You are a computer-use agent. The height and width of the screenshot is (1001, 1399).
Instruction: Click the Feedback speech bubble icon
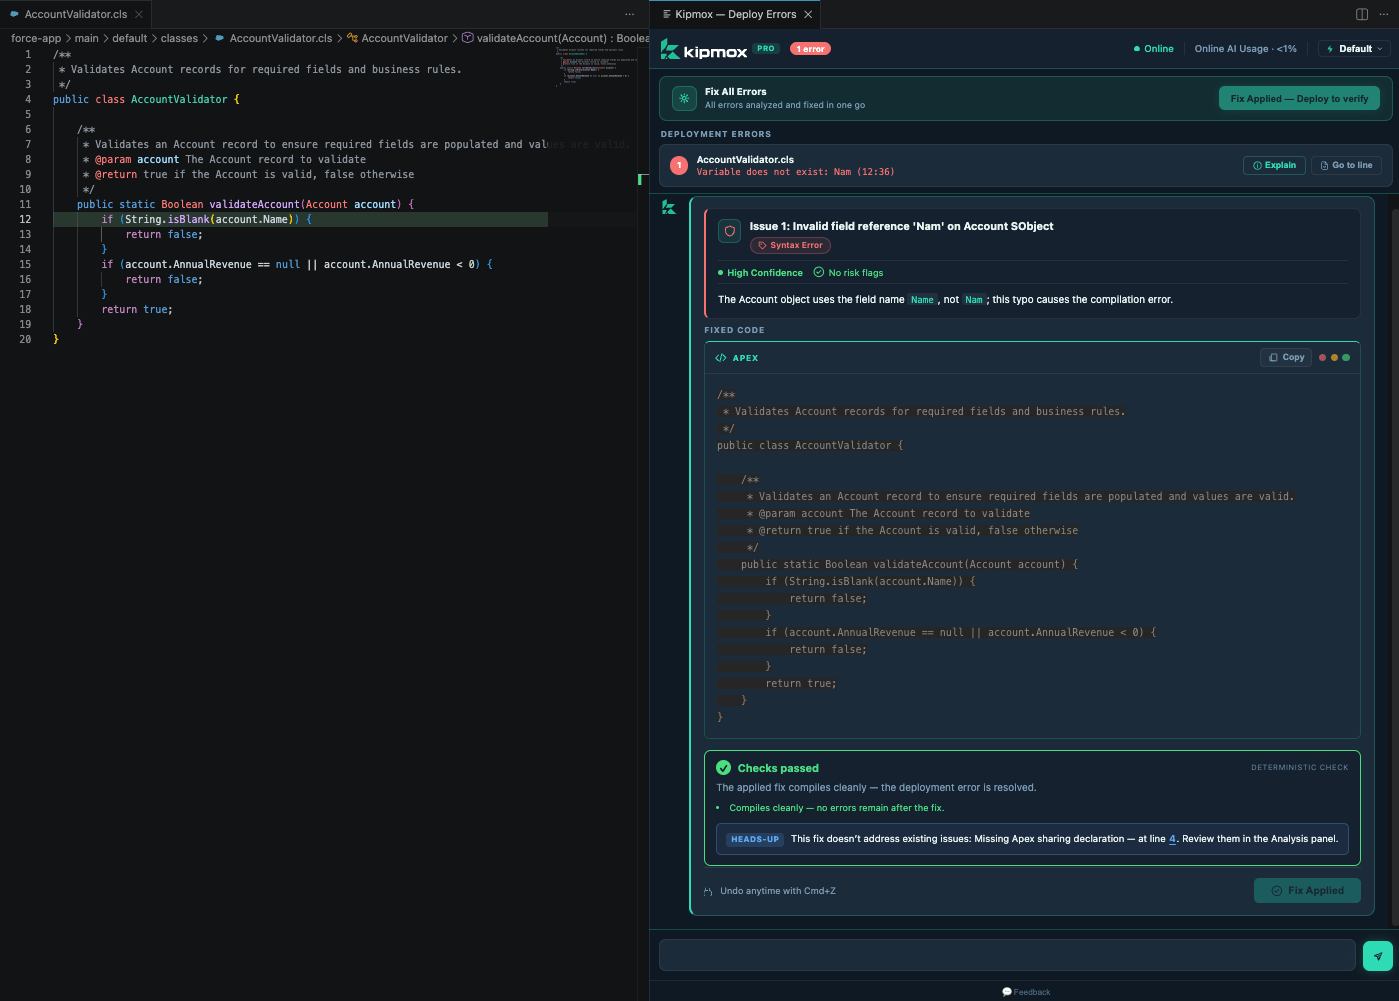[x=1007, y=992]
